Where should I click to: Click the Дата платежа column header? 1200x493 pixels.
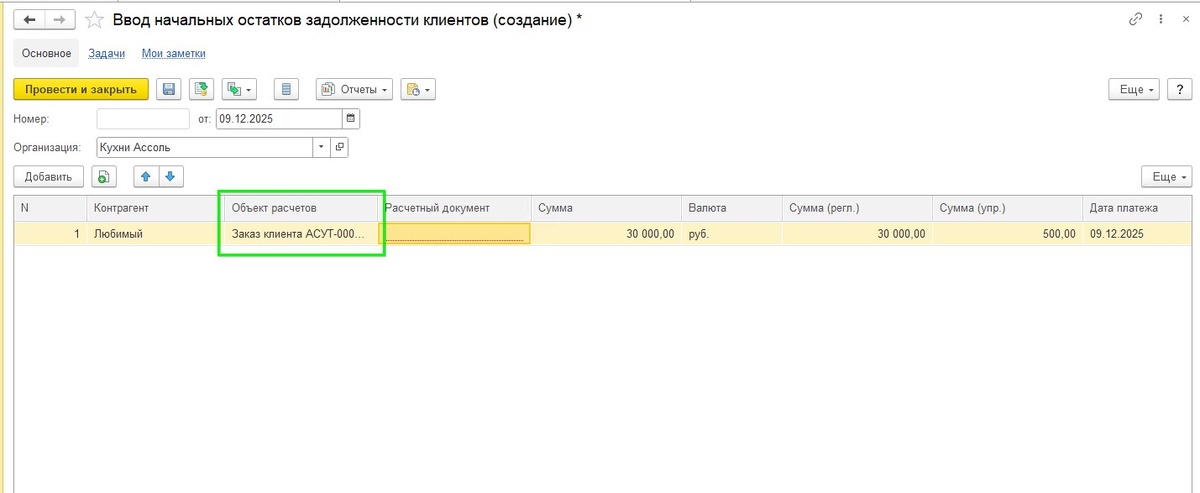1138,208
